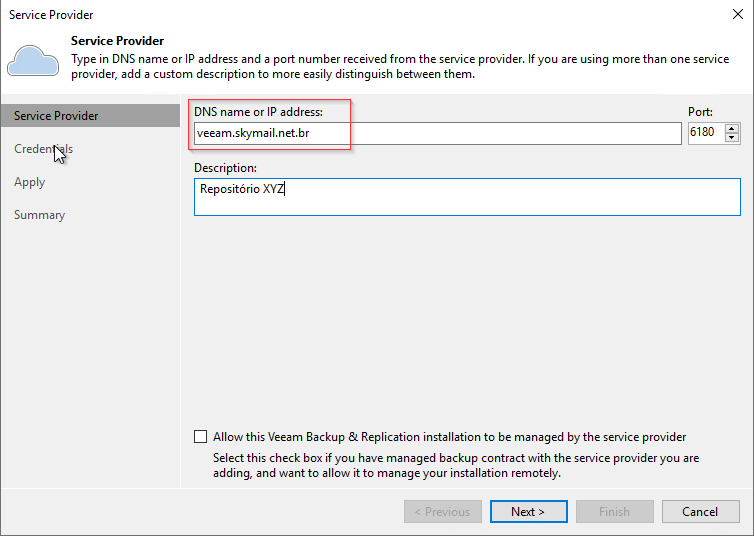Click the blue cloud Service Provider icon

pos(33,61)
